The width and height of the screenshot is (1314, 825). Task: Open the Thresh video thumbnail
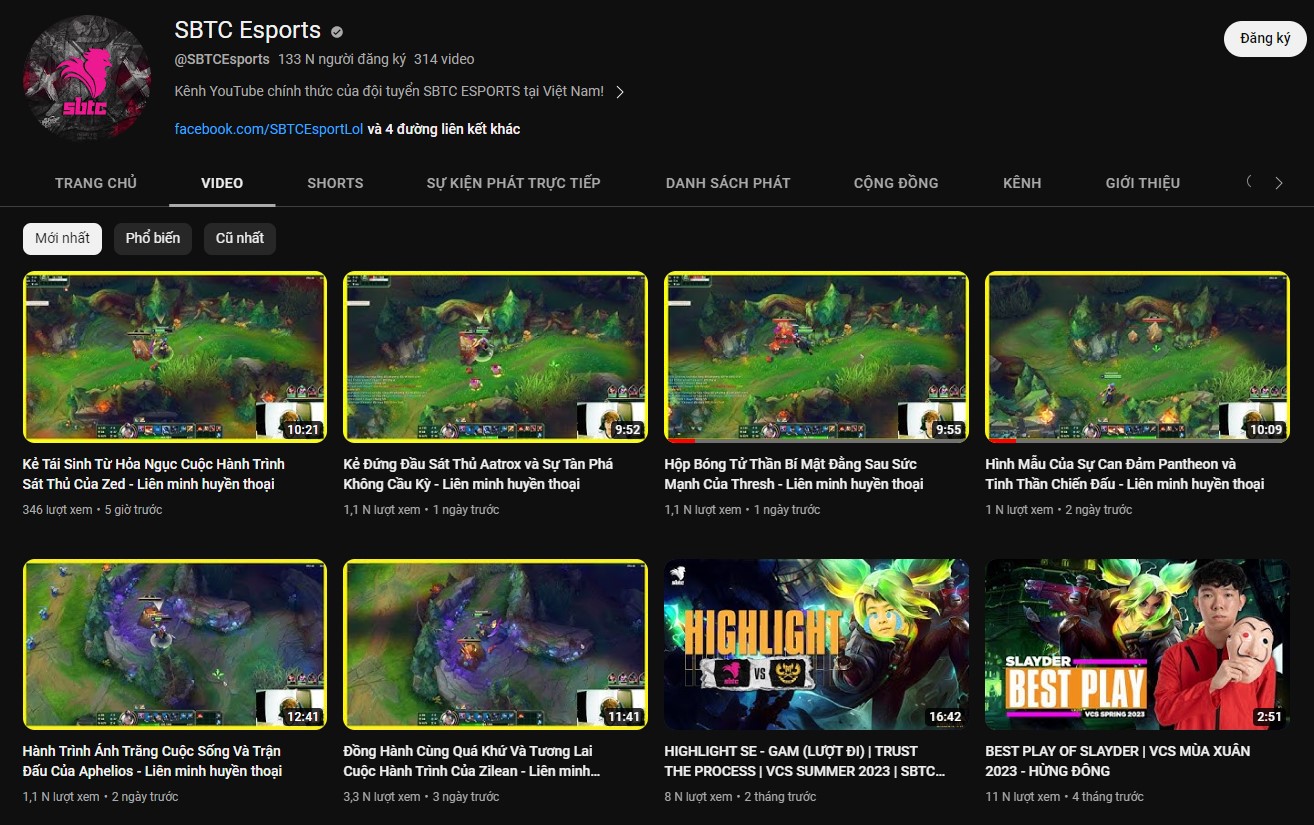pyautogui.click(x=816, y=357)
